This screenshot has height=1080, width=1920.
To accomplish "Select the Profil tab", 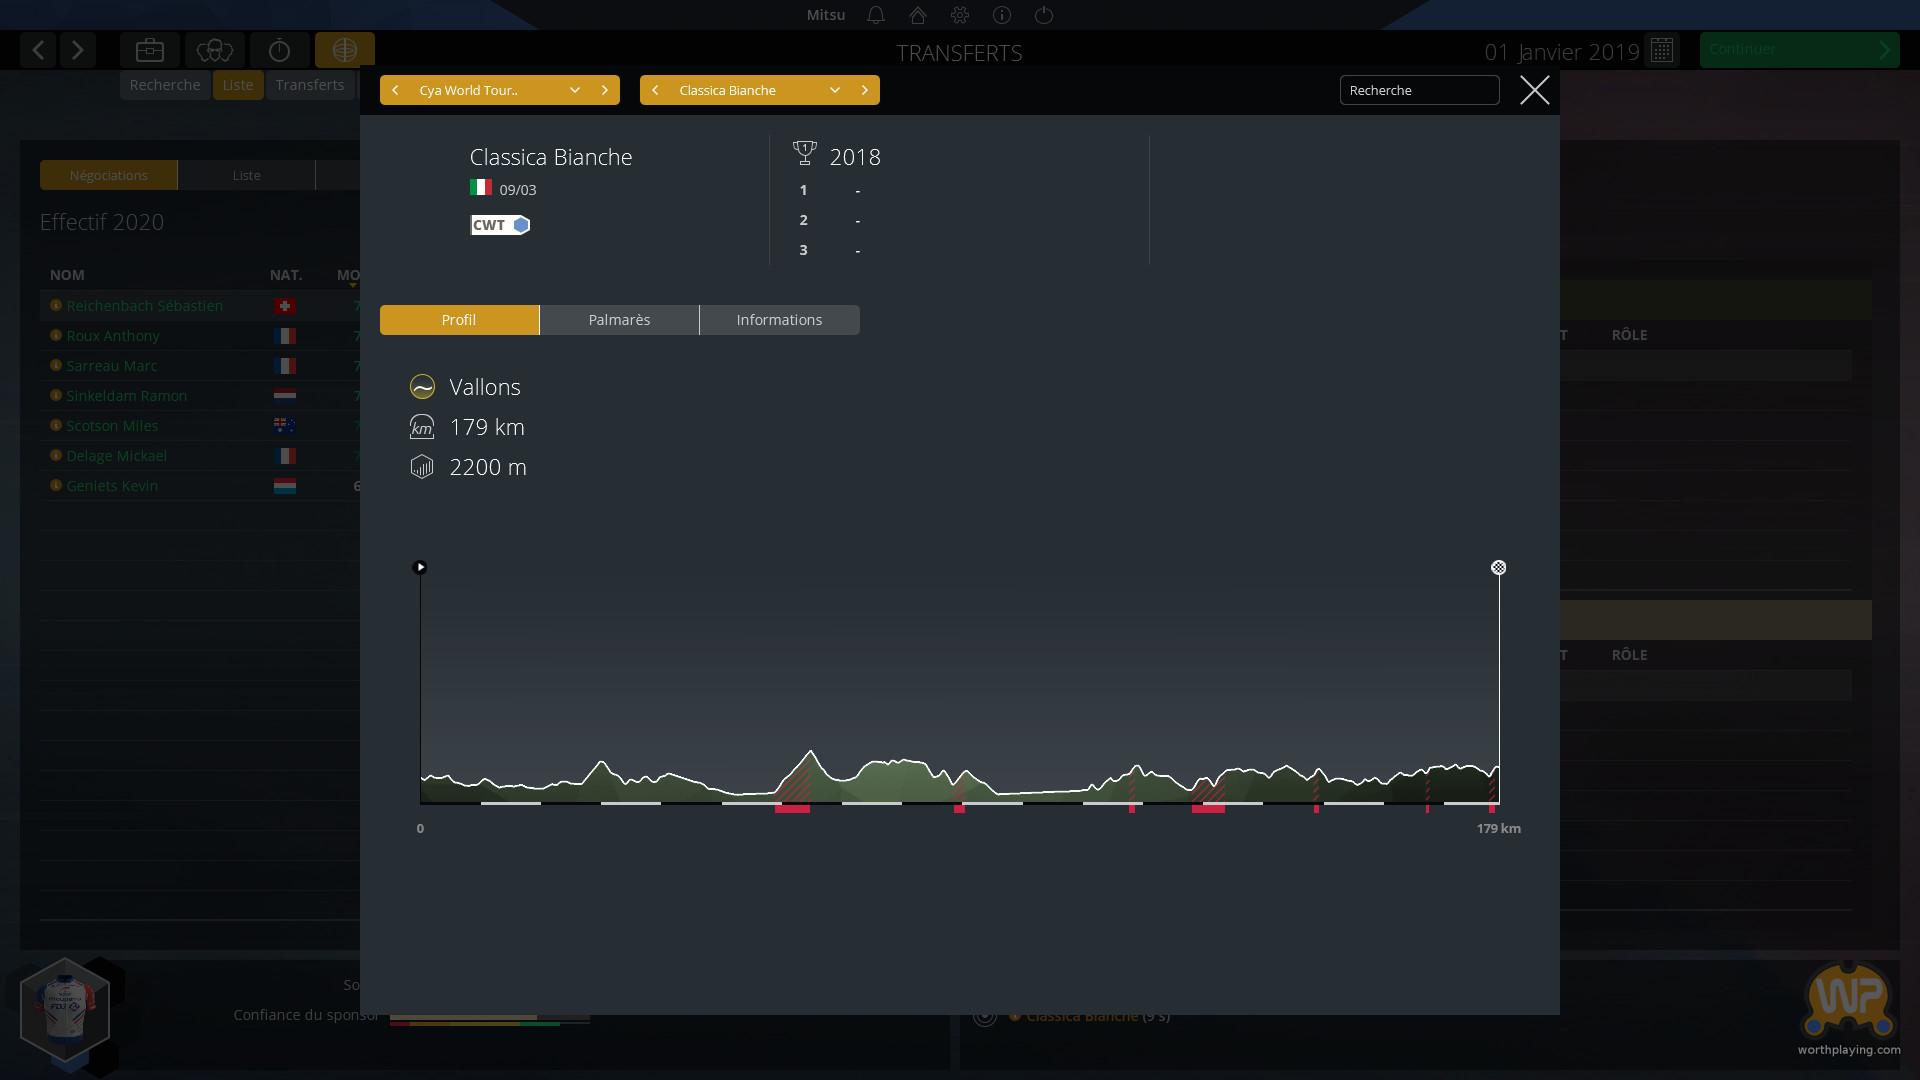I will click(x=459, y=320).
